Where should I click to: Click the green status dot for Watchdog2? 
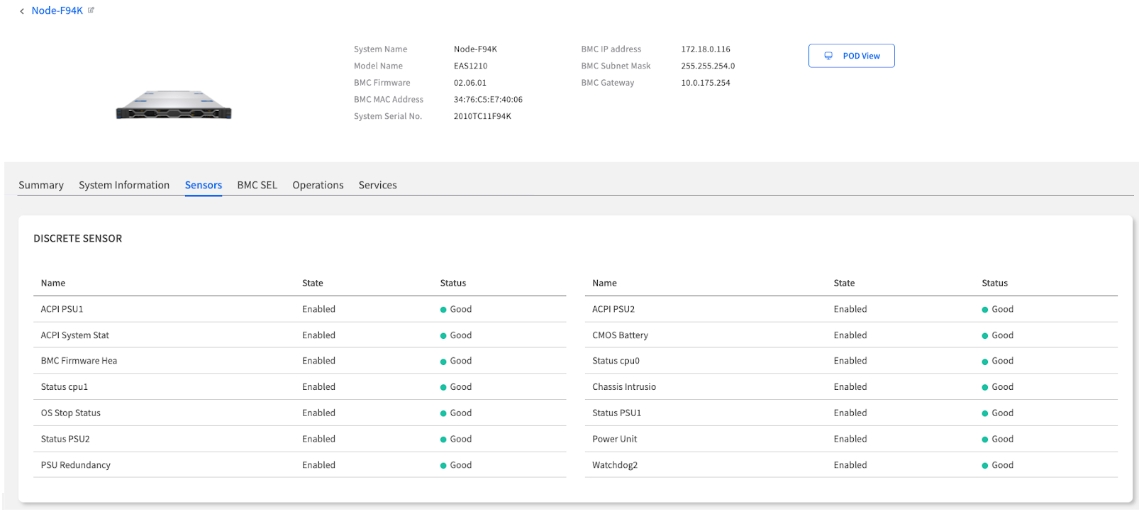pos(987,465)
